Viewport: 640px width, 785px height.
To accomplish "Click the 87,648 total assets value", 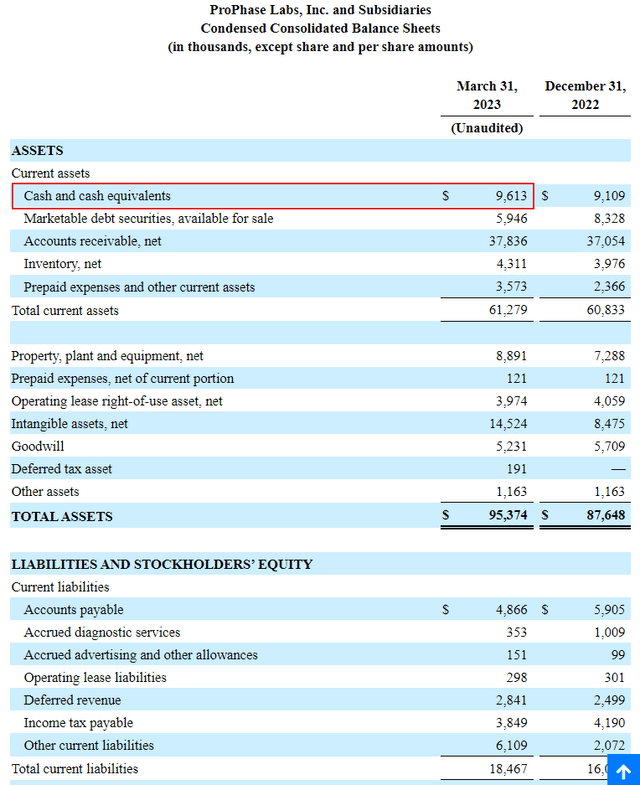I will (606, 515).
